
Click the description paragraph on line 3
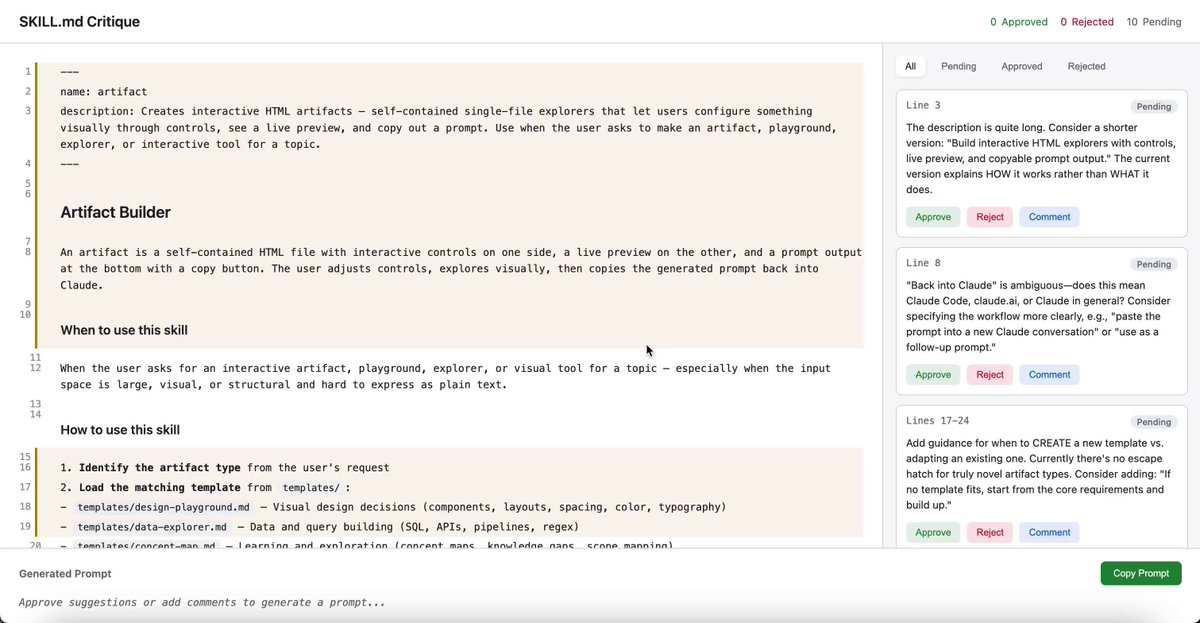point(448,127)
